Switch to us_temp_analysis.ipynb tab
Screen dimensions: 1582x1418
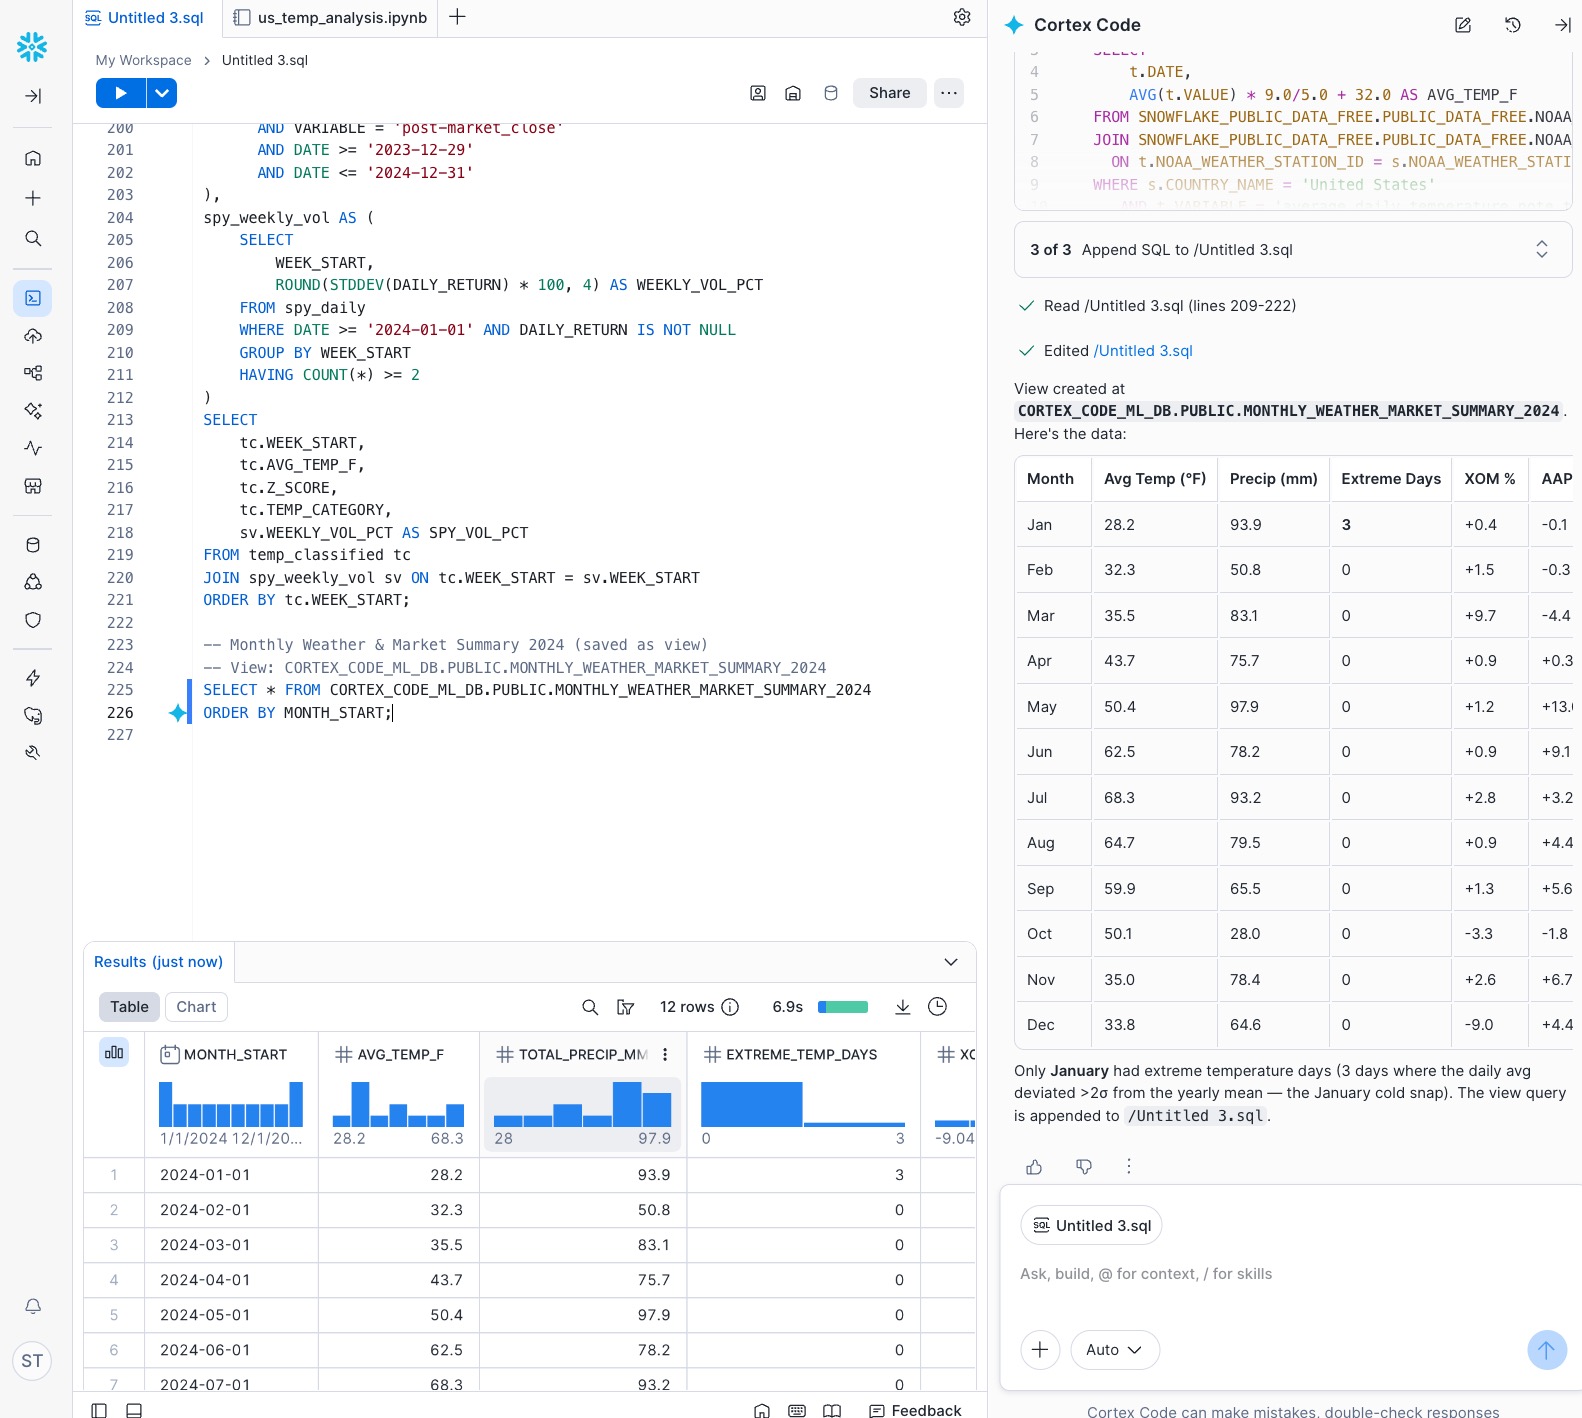(x=330, y=17)
